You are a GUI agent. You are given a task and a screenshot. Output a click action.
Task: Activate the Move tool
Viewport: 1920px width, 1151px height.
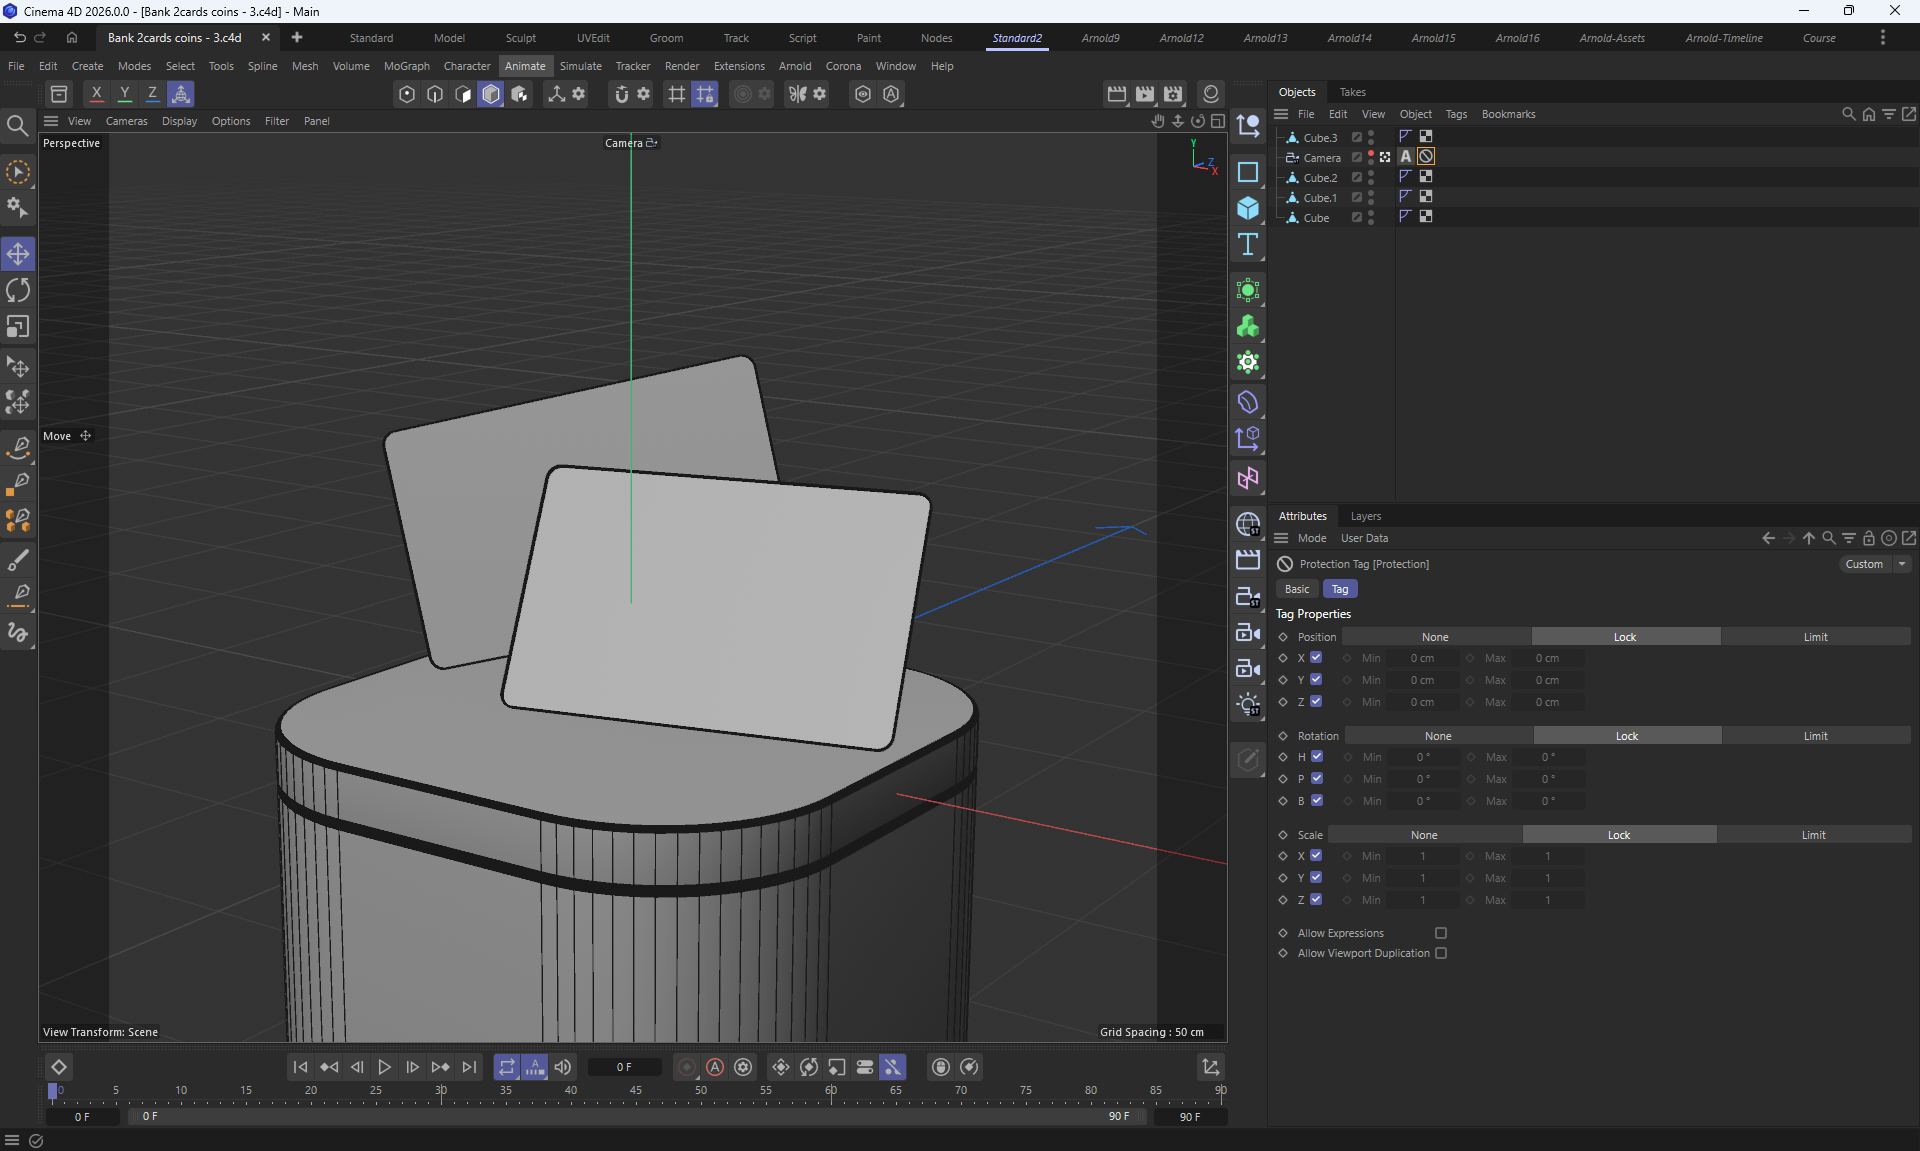coord(18,254)
